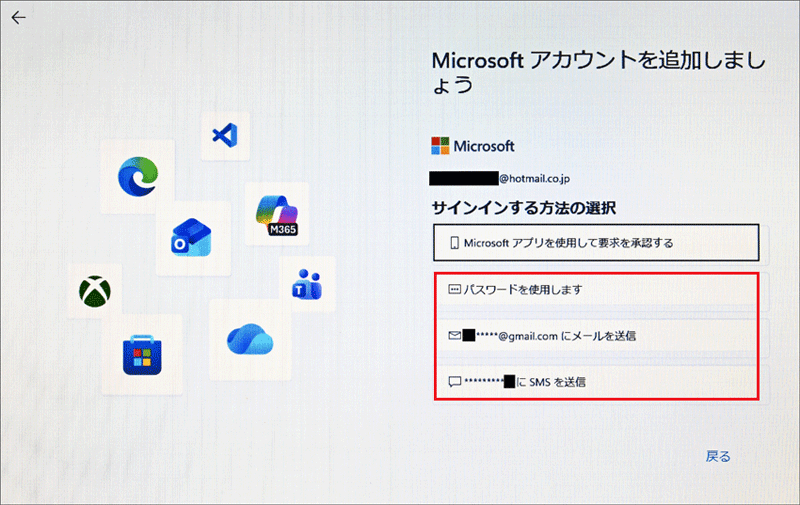This screenshot has height=505, width=800.
Task: Select パスワードを使用します sign-in option
Action: (596, 289)
